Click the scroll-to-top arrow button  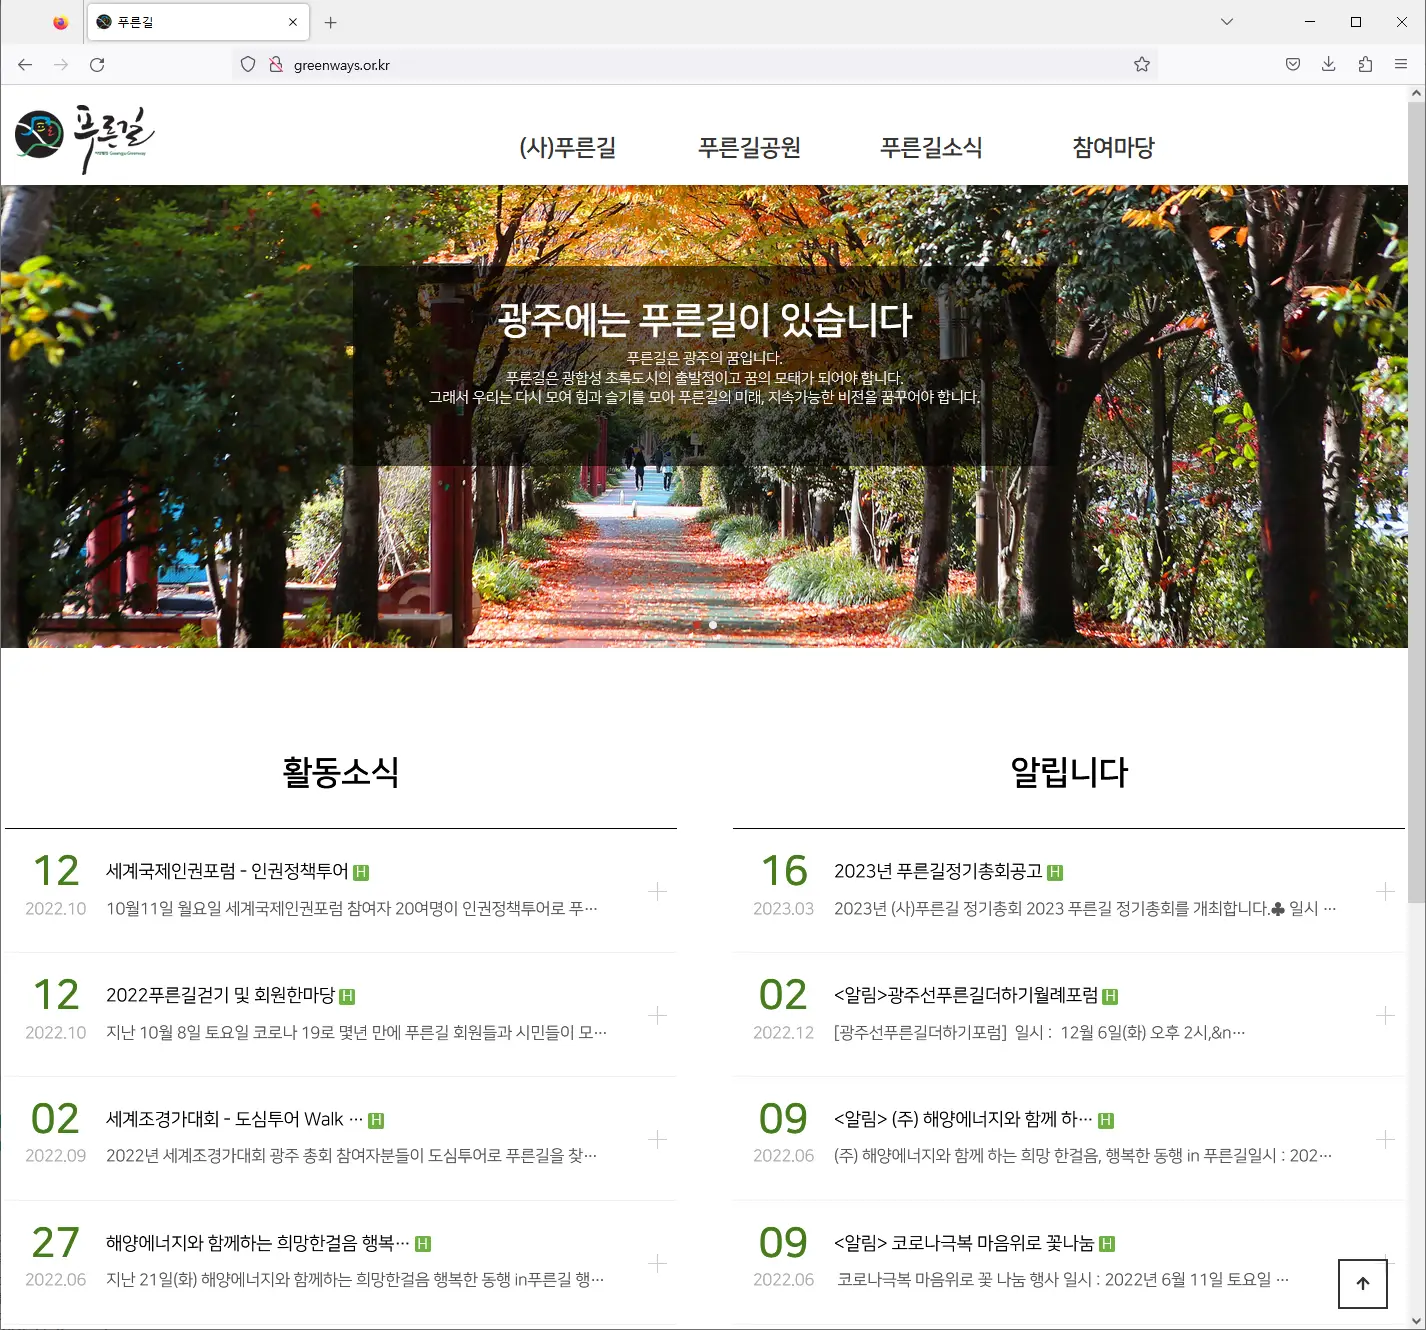coord(1361,1284)
